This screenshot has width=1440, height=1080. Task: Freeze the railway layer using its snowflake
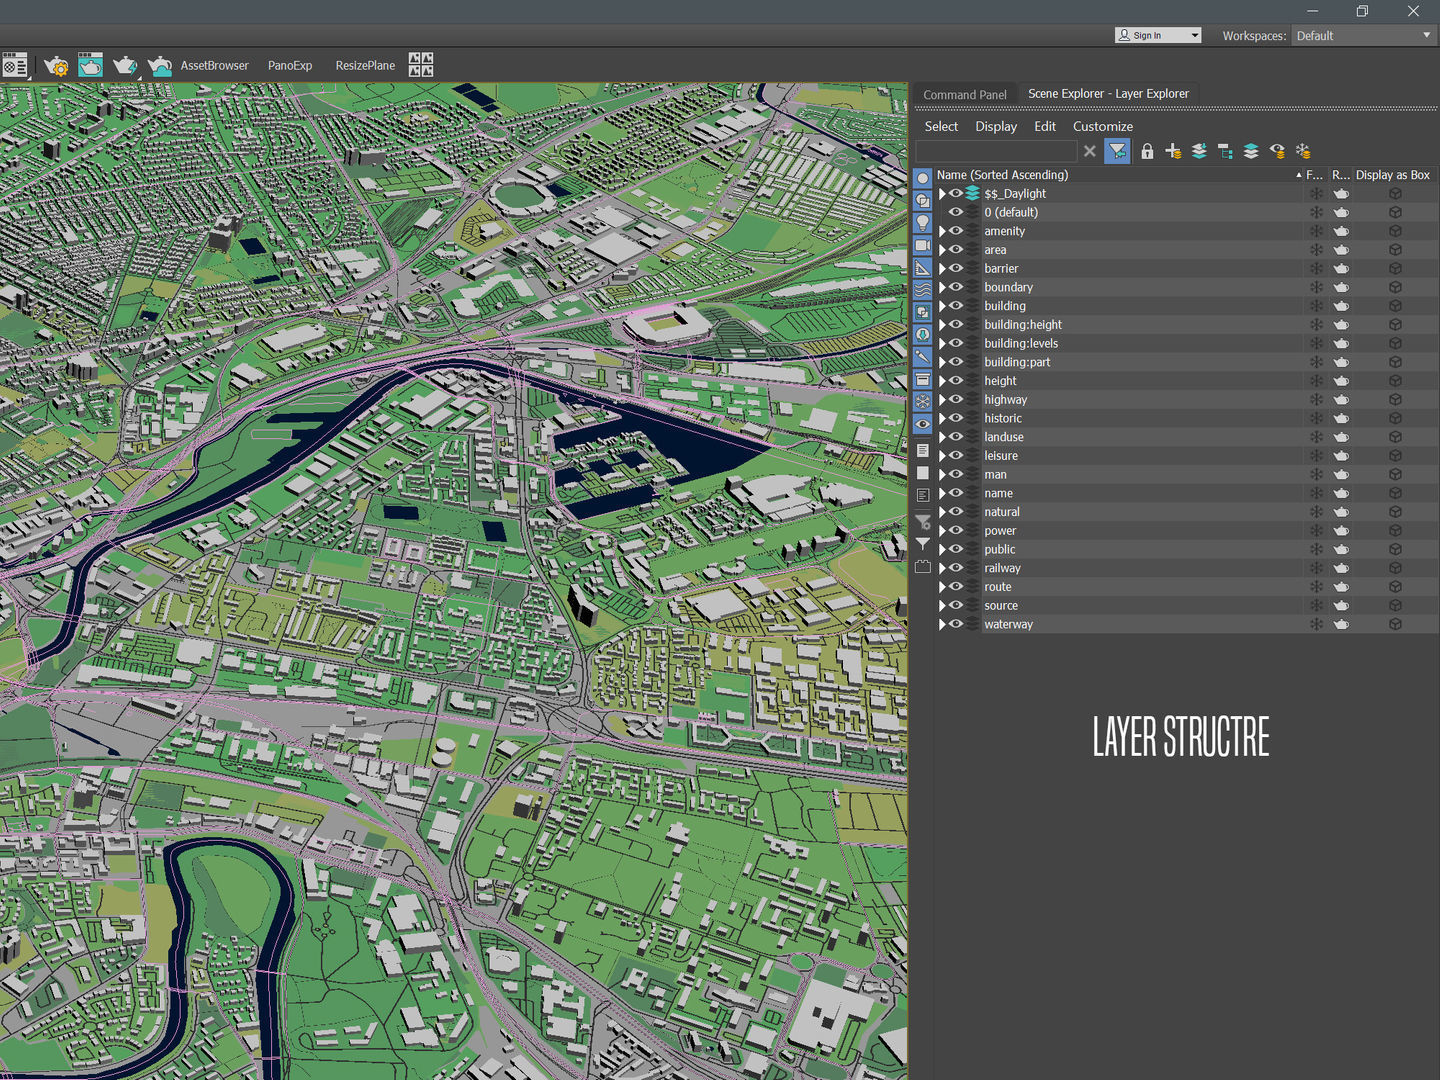[1316, 568]
